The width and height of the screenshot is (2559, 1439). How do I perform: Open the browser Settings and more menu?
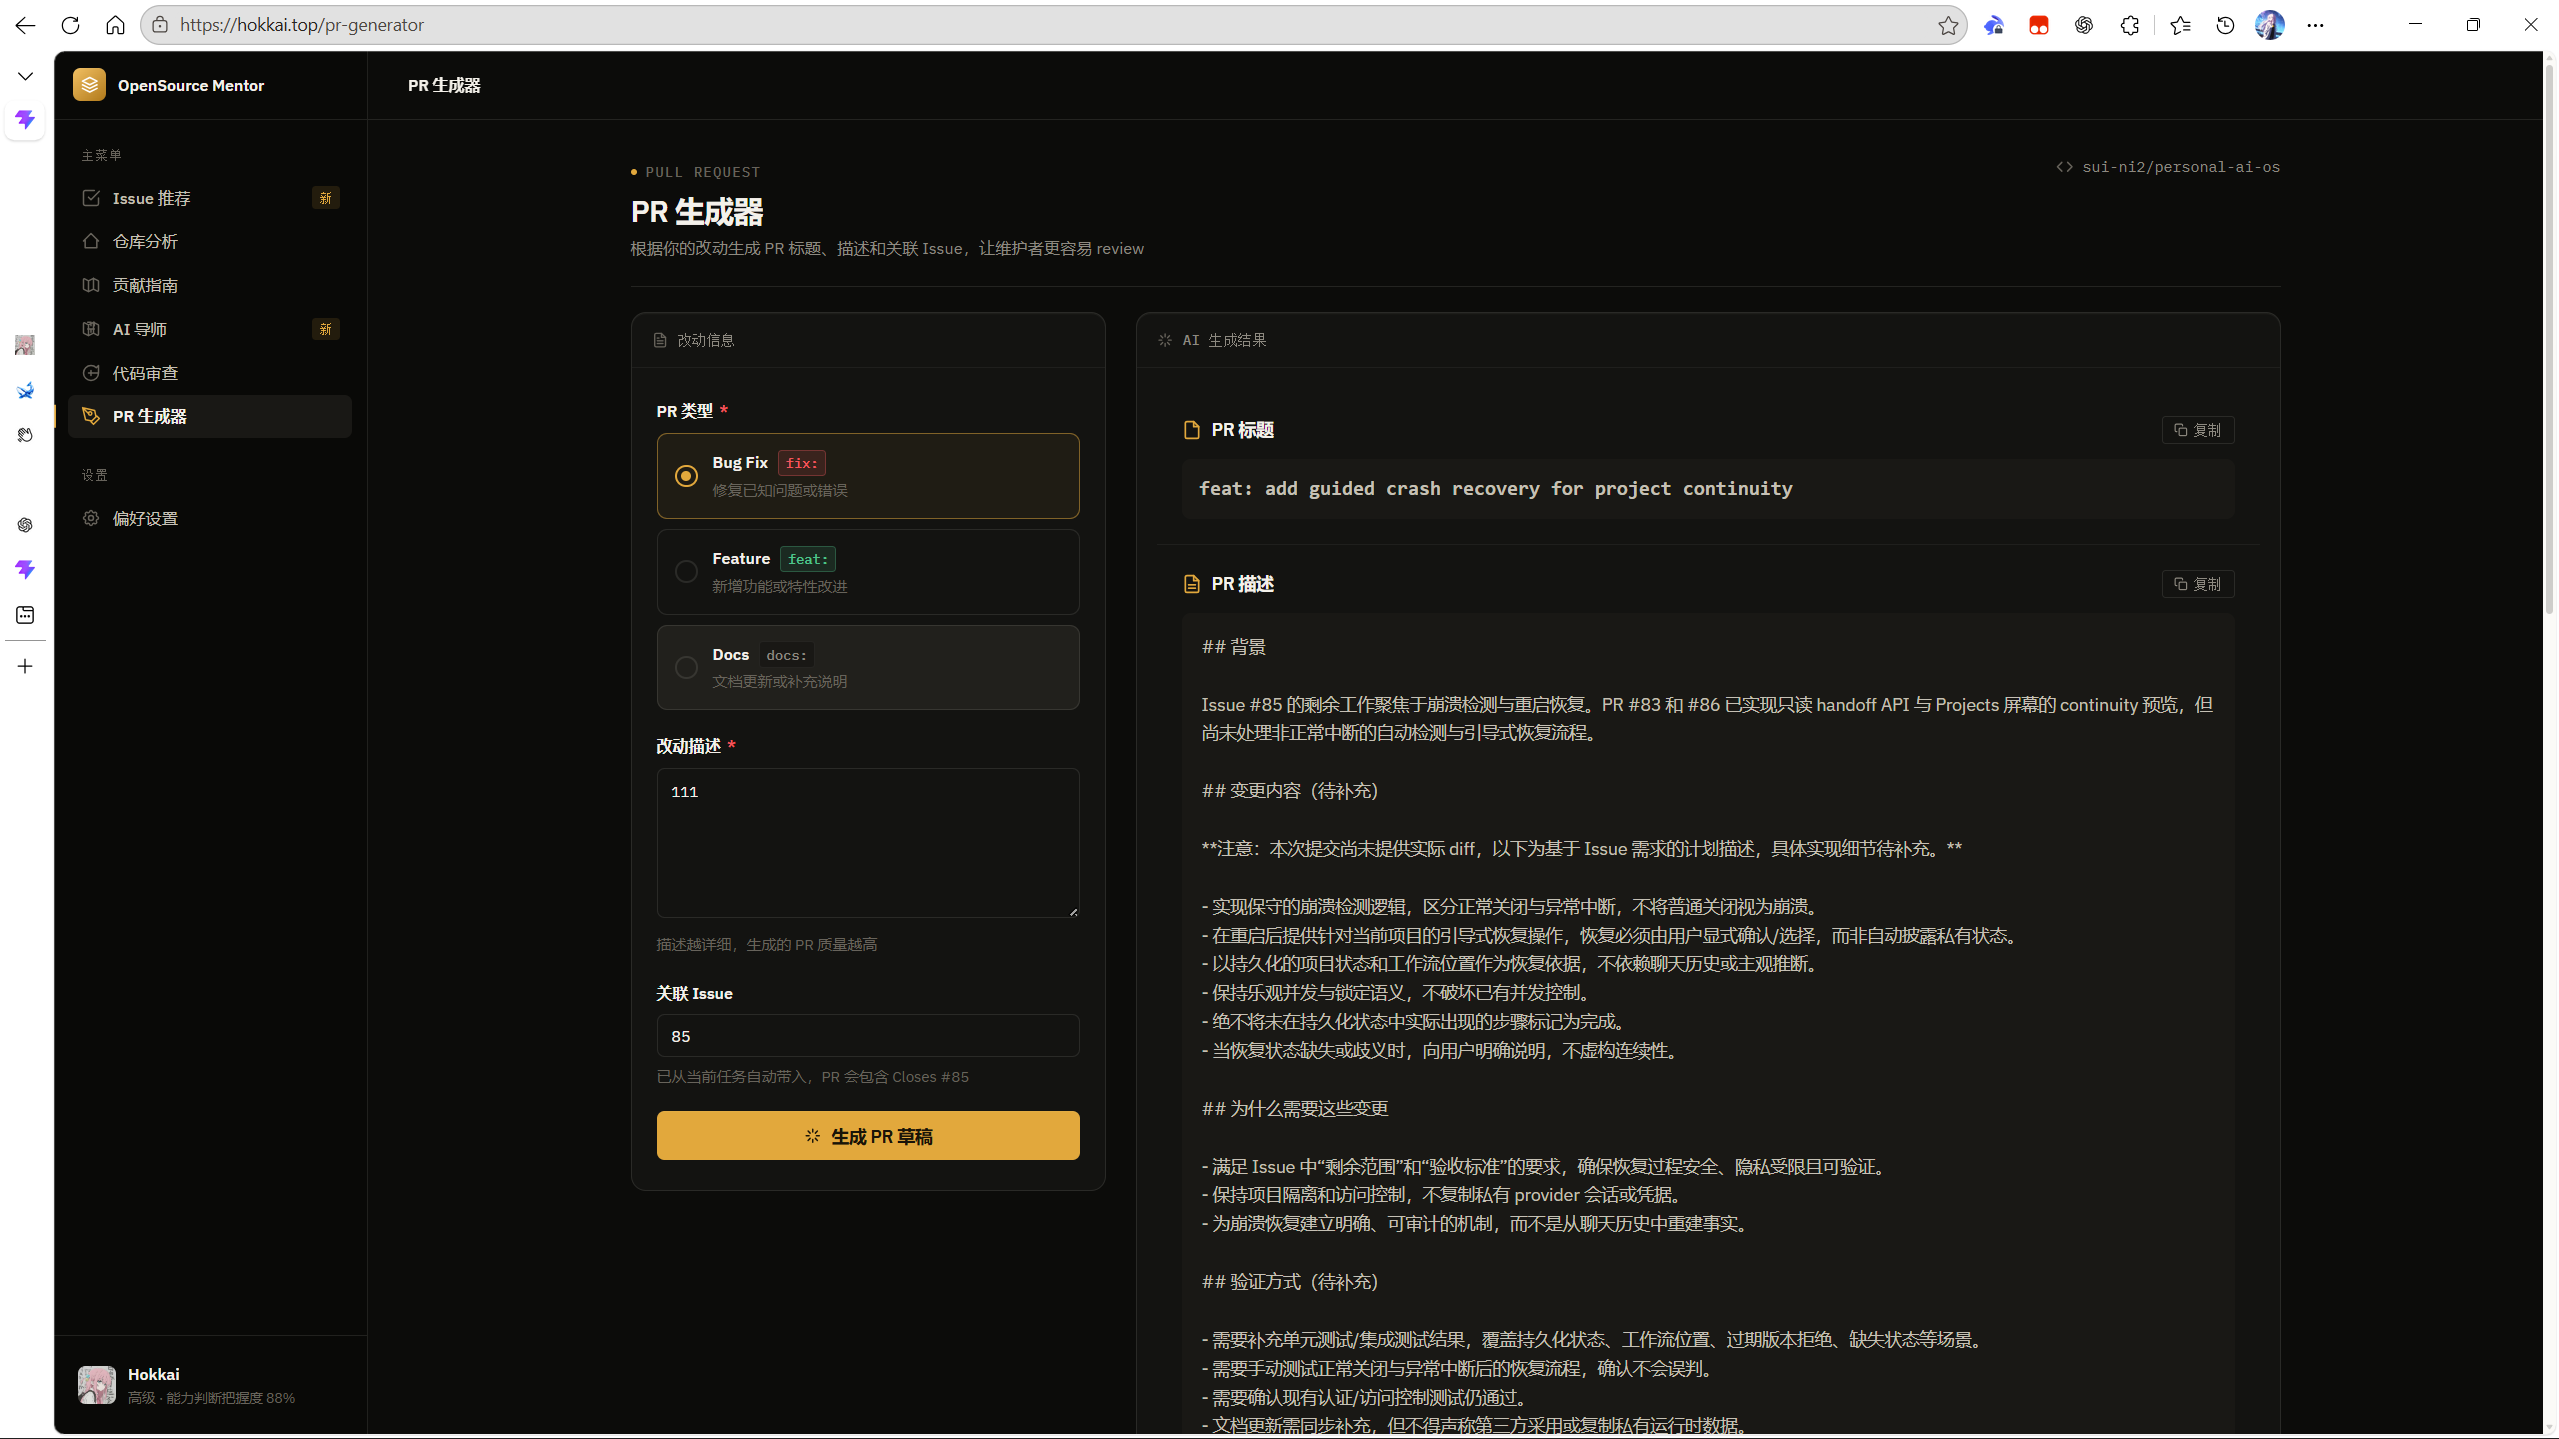pos(2315,25)
